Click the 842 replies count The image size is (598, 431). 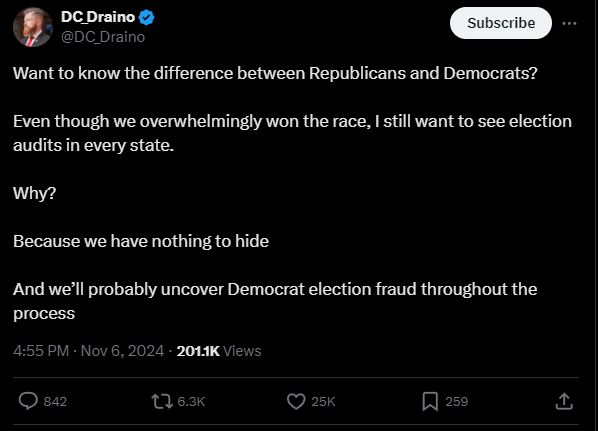click(55, 402)
